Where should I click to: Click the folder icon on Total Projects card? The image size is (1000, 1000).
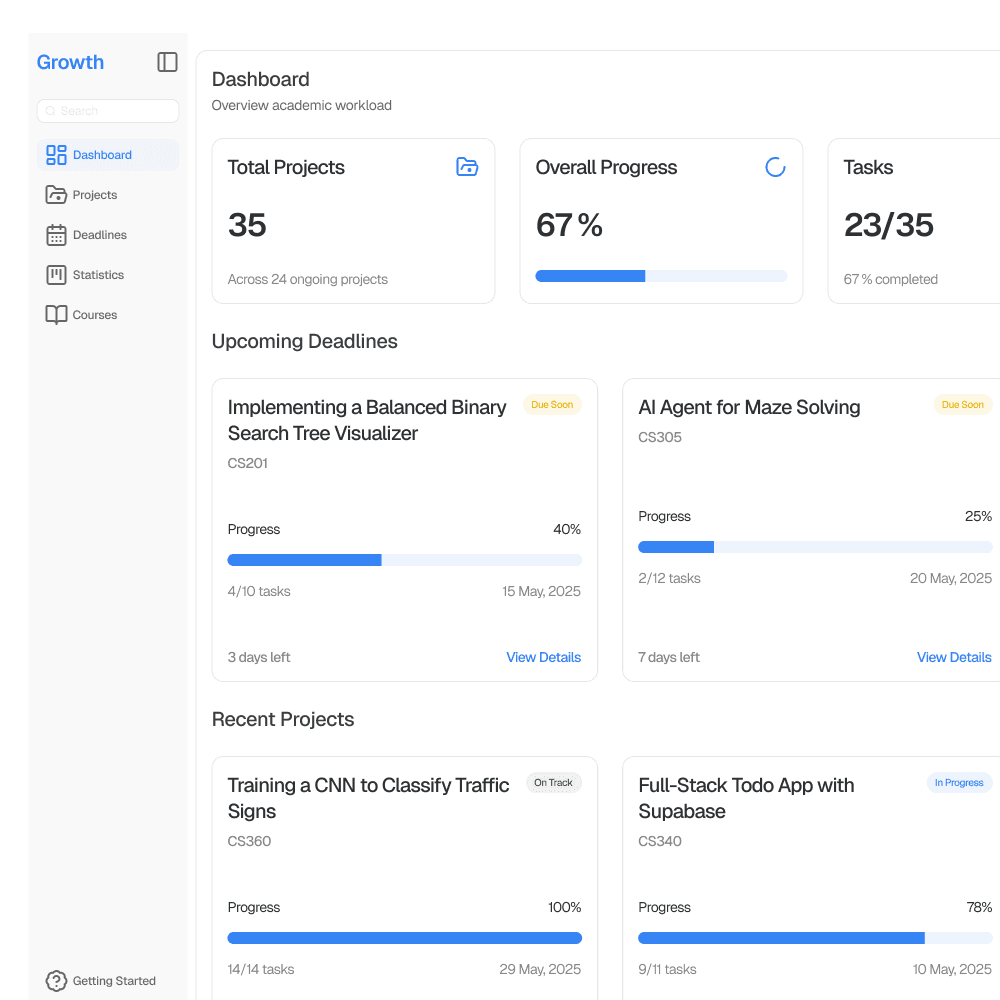click(467, 167)
